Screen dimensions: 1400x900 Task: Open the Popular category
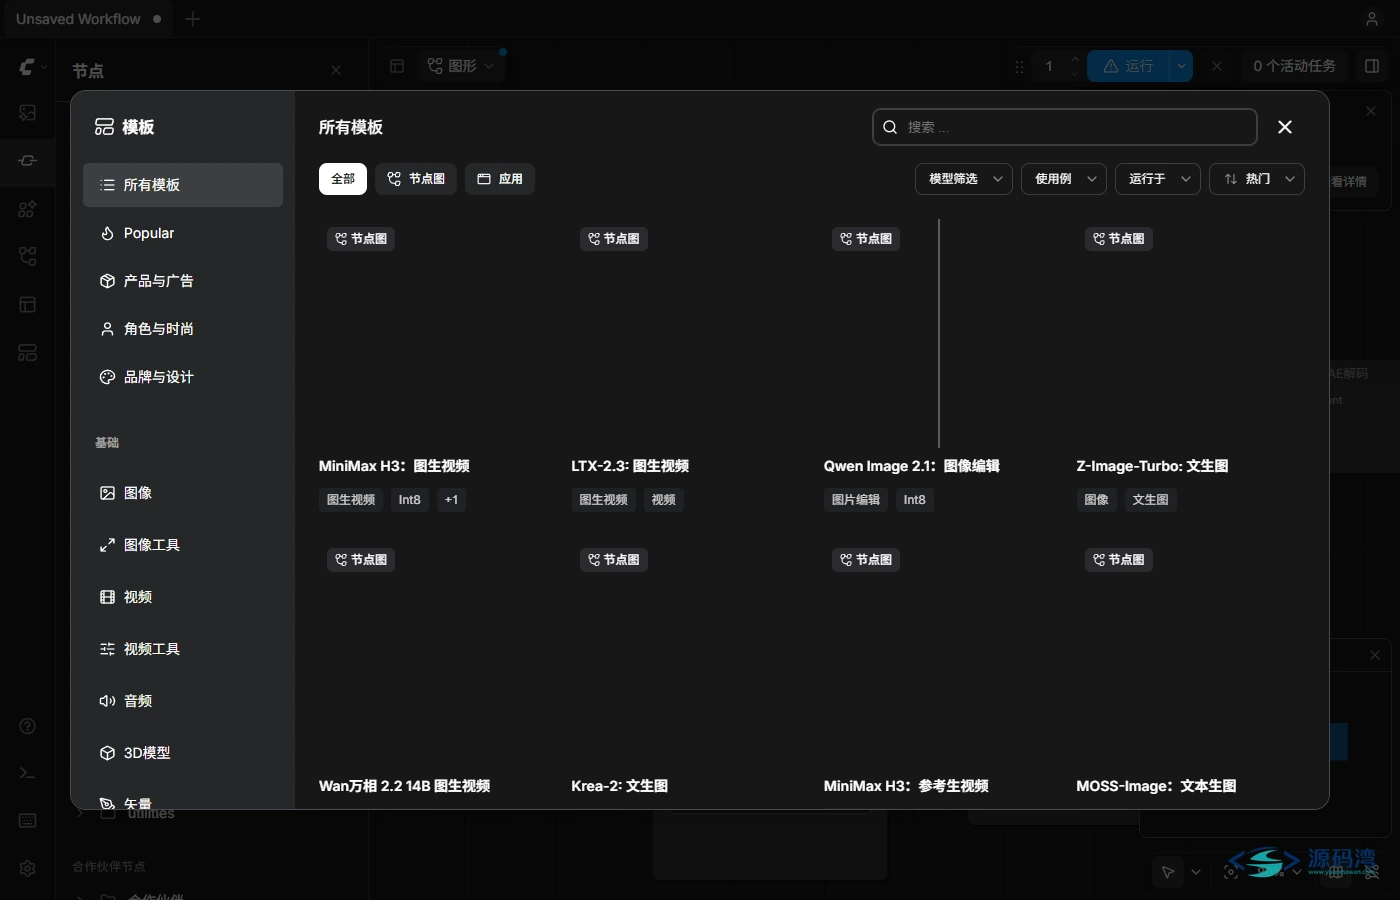click(183, 233)
